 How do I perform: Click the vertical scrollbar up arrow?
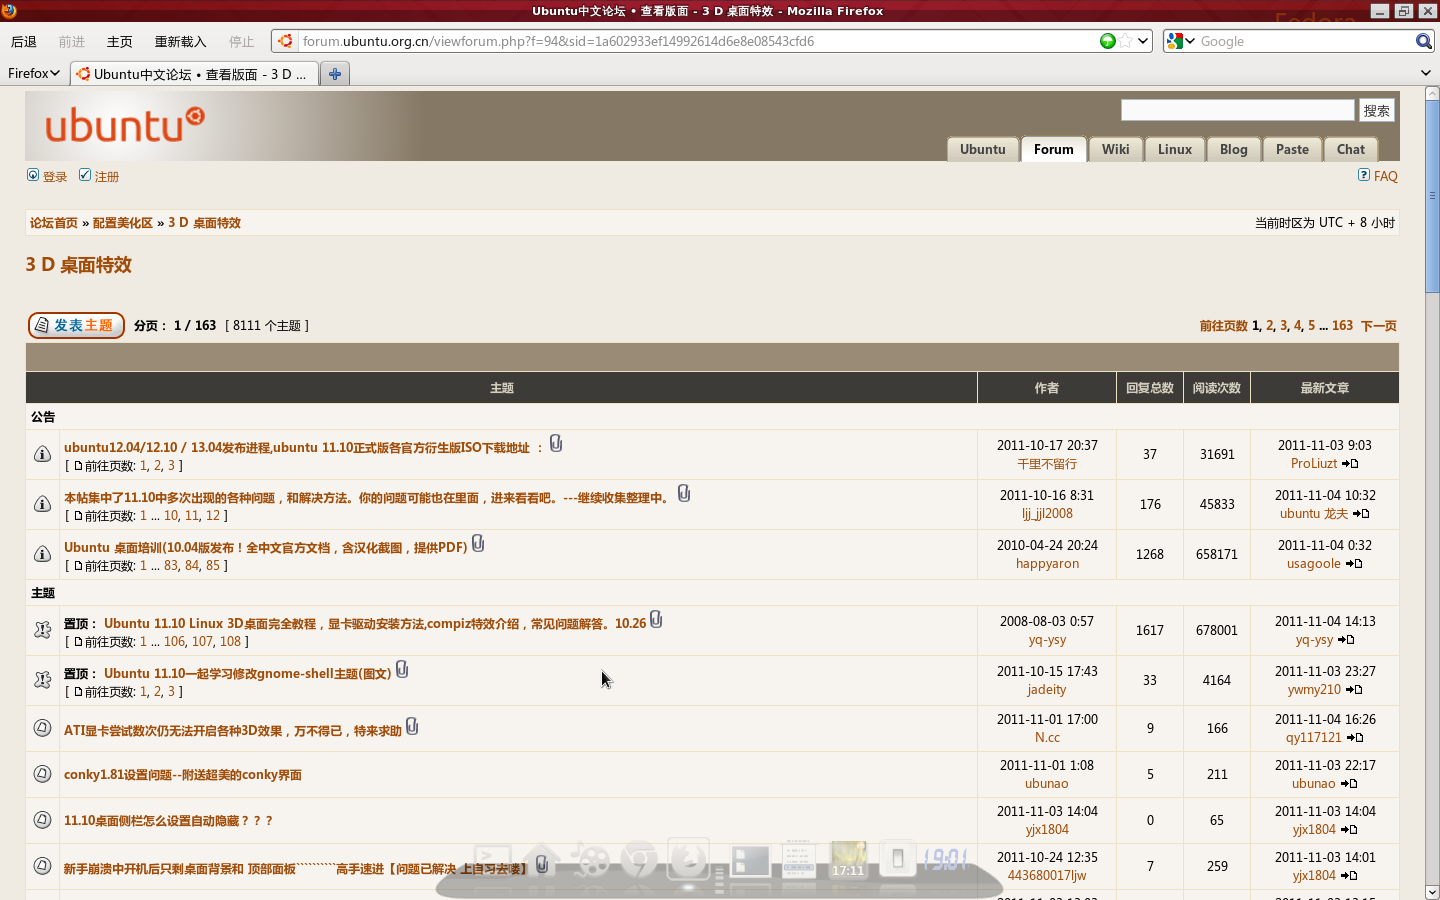1432,93
